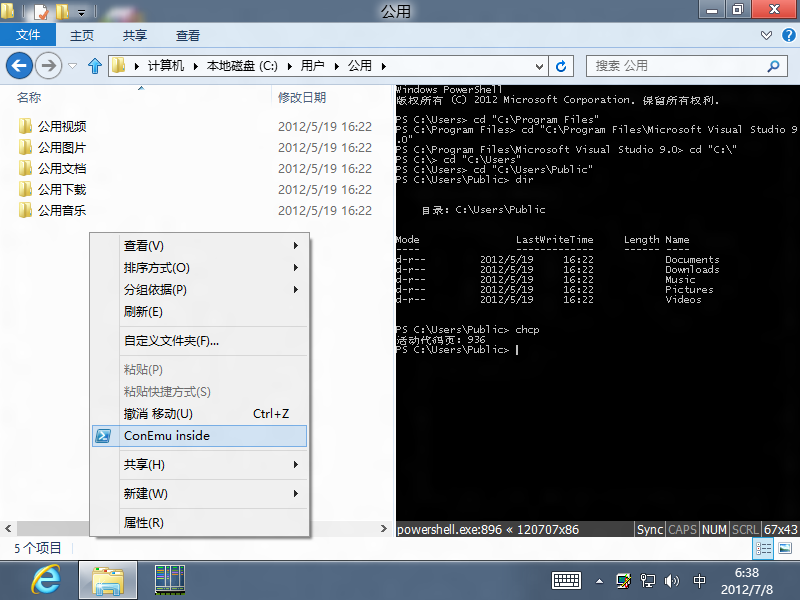Select the 公用音乐 folder icon
Screen dimensions: 800x600
pyautogui.click(x=25, y=210)
